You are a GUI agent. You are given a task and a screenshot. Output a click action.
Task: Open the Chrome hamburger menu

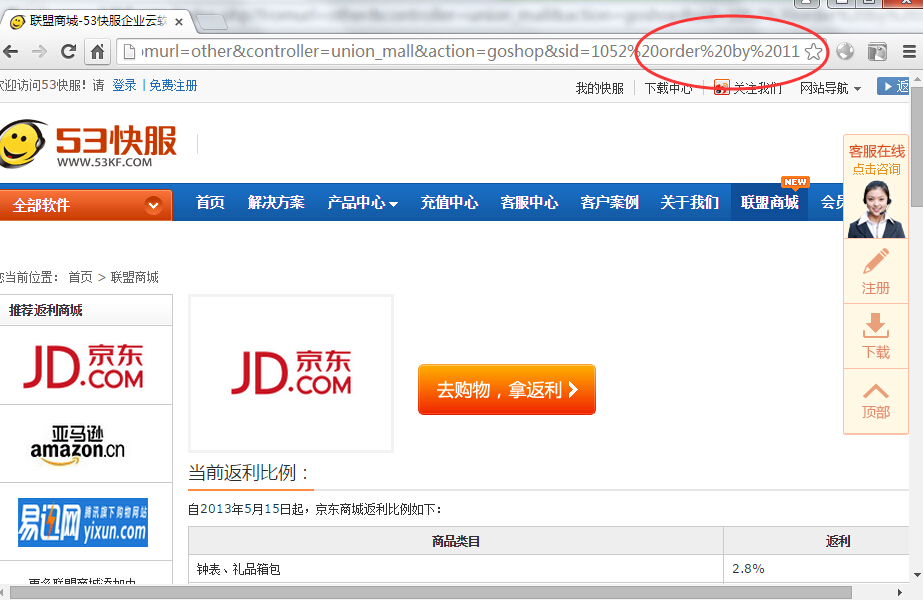[909, 52]
